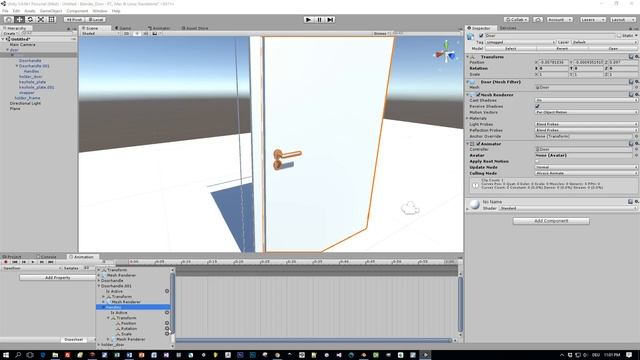Add the Scale property curve in the Animation list
The image size is (640, 360).
click(167, 334)
